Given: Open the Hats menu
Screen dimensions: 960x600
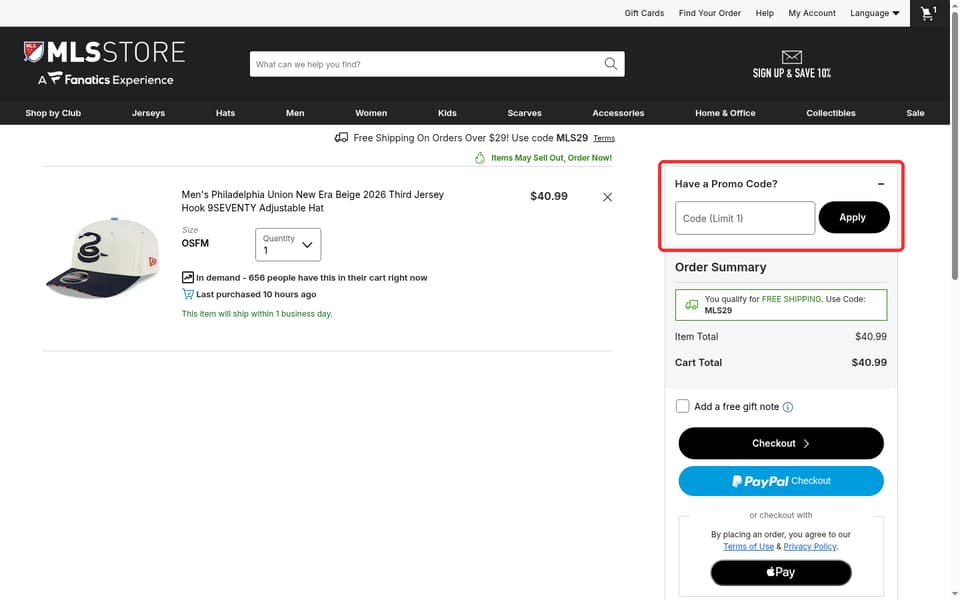Looking at the screenshot, I should [225, 113].
